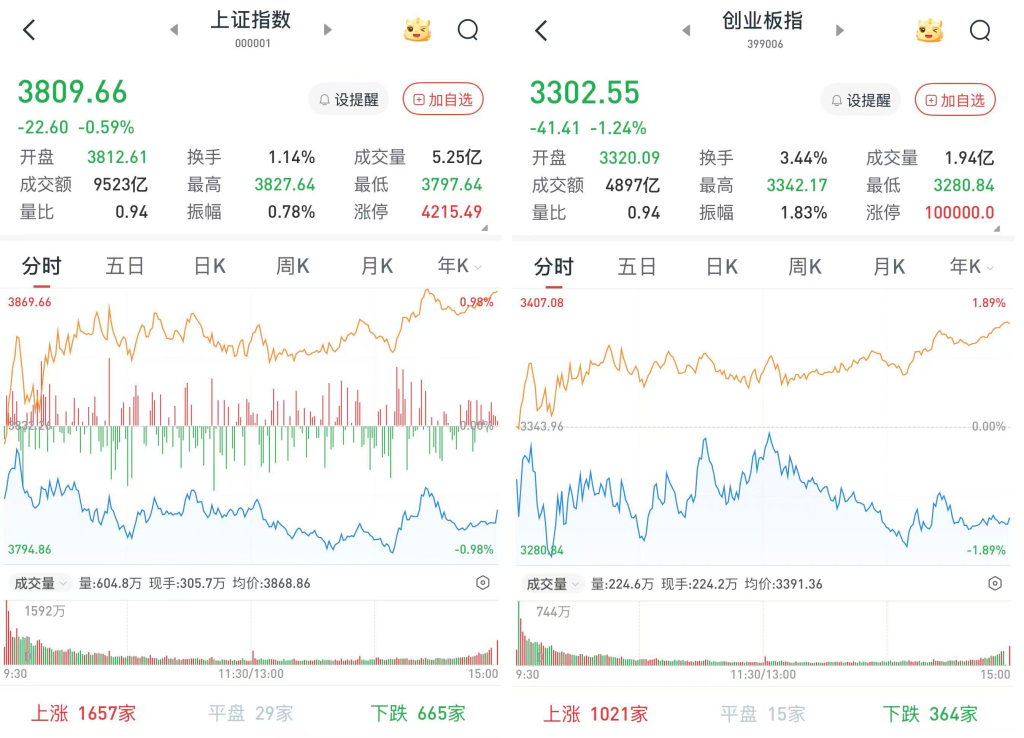Open search on the 上证指数 page
The height and width of the screenshot is (738, 1024).
coord(468,30)
